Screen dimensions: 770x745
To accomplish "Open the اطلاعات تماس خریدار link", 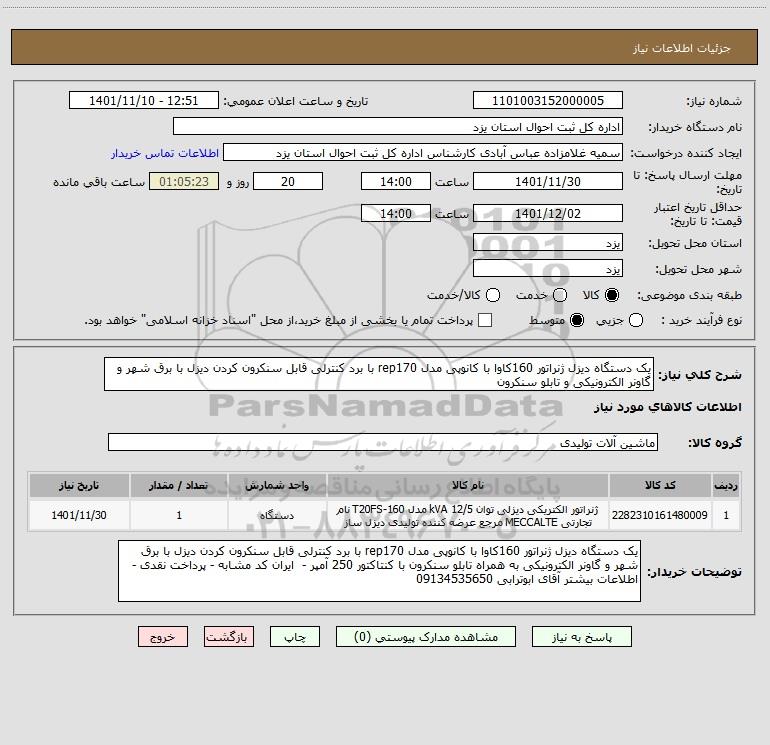I will 165,153.
